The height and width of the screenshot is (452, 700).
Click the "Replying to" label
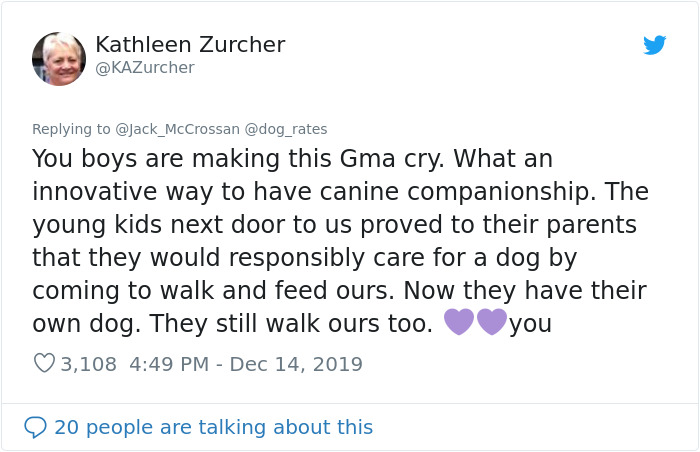coord(71,128)
